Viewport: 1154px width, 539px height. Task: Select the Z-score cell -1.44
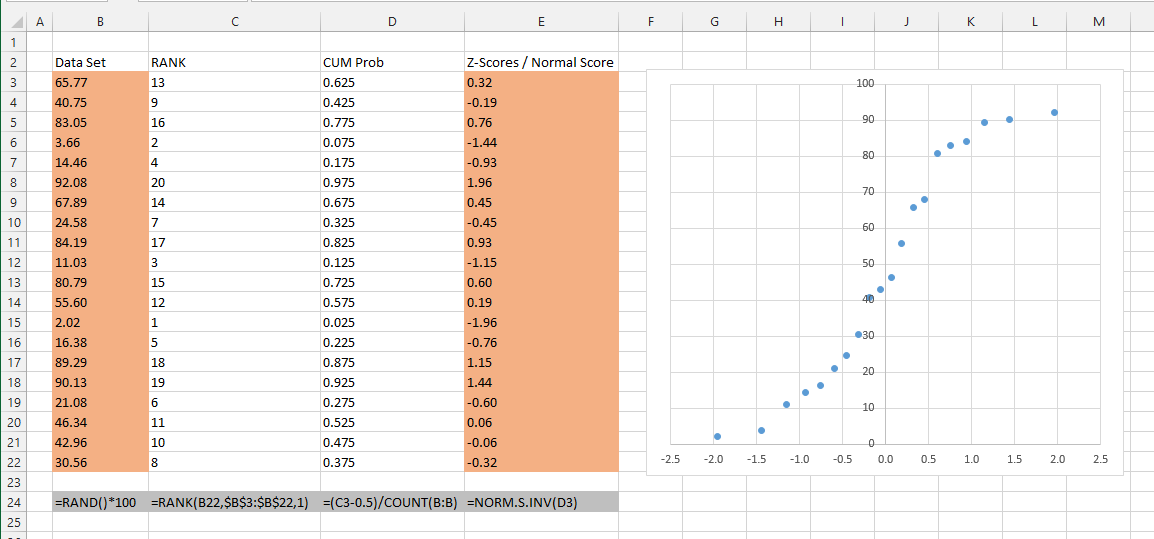point(541,142)
